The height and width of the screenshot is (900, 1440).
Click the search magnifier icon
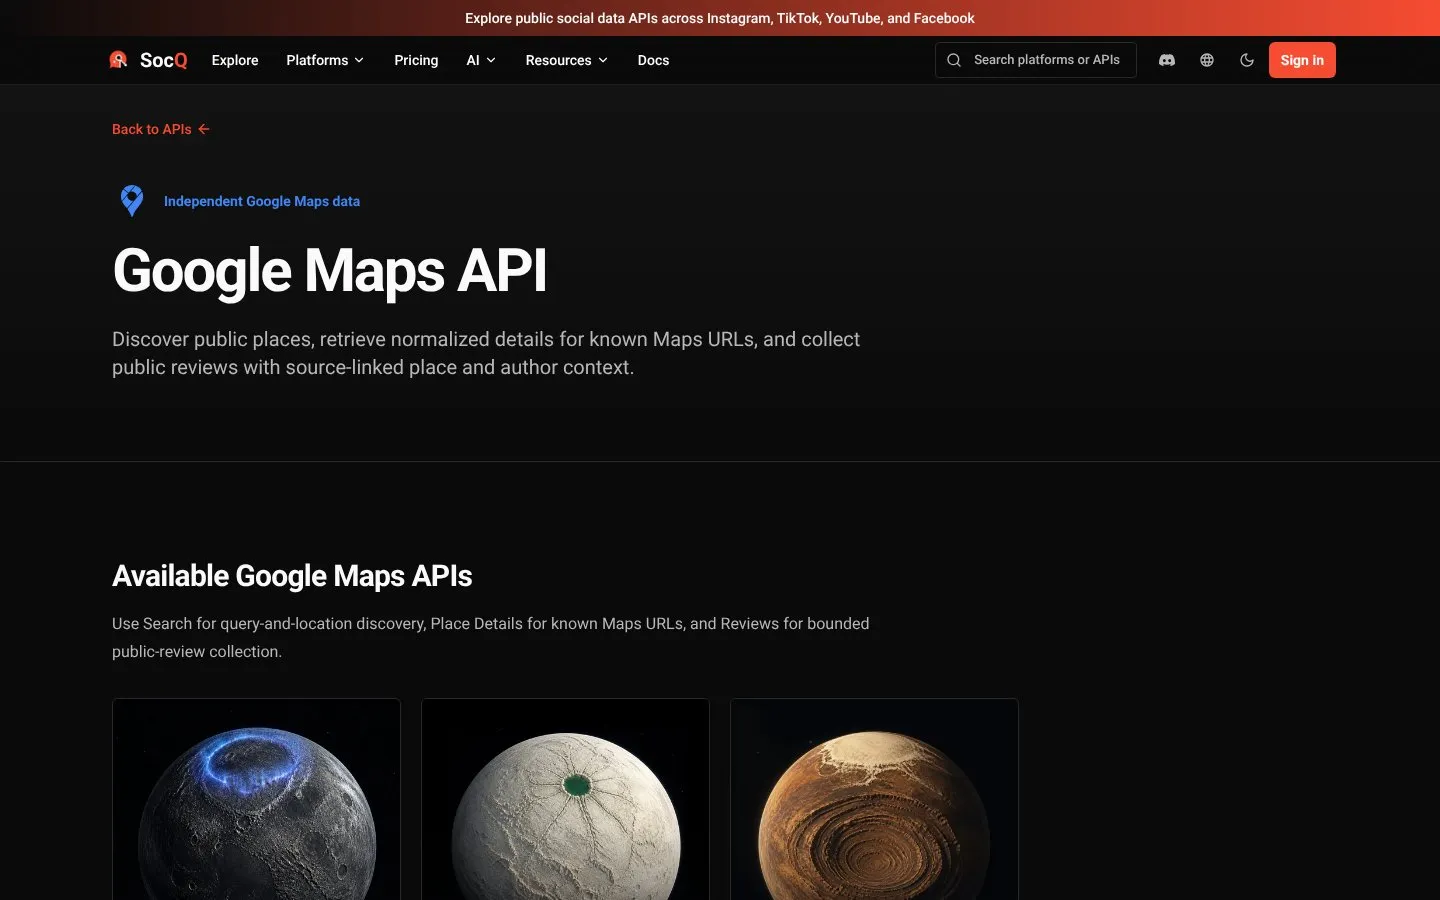(x=954, y=60)
